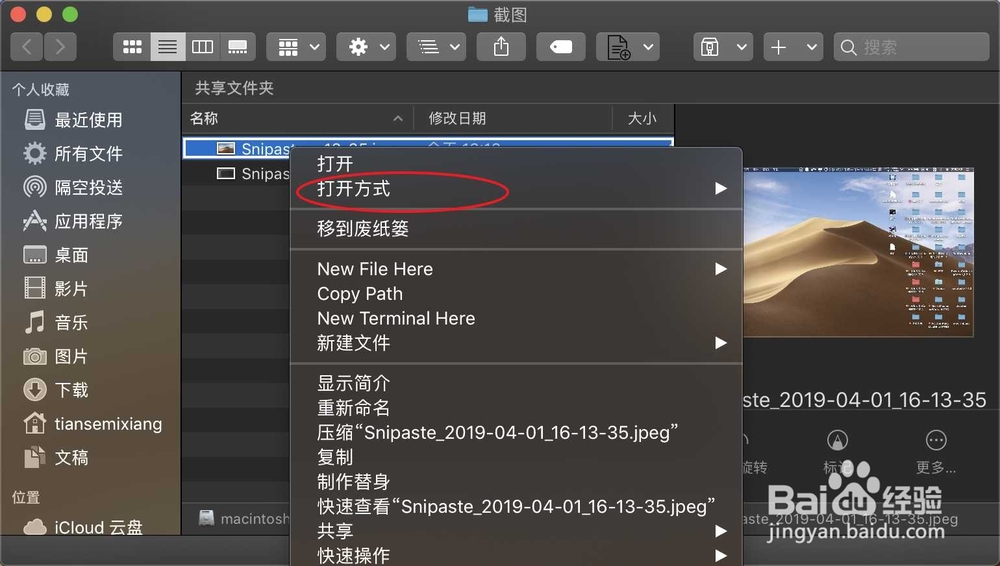Expand 共享 submenu

(517, 531)
